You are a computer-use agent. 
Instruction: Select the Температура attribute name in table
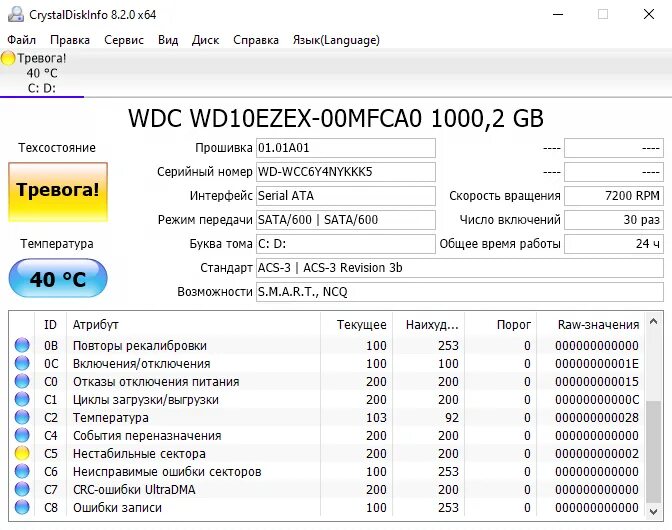111,417
